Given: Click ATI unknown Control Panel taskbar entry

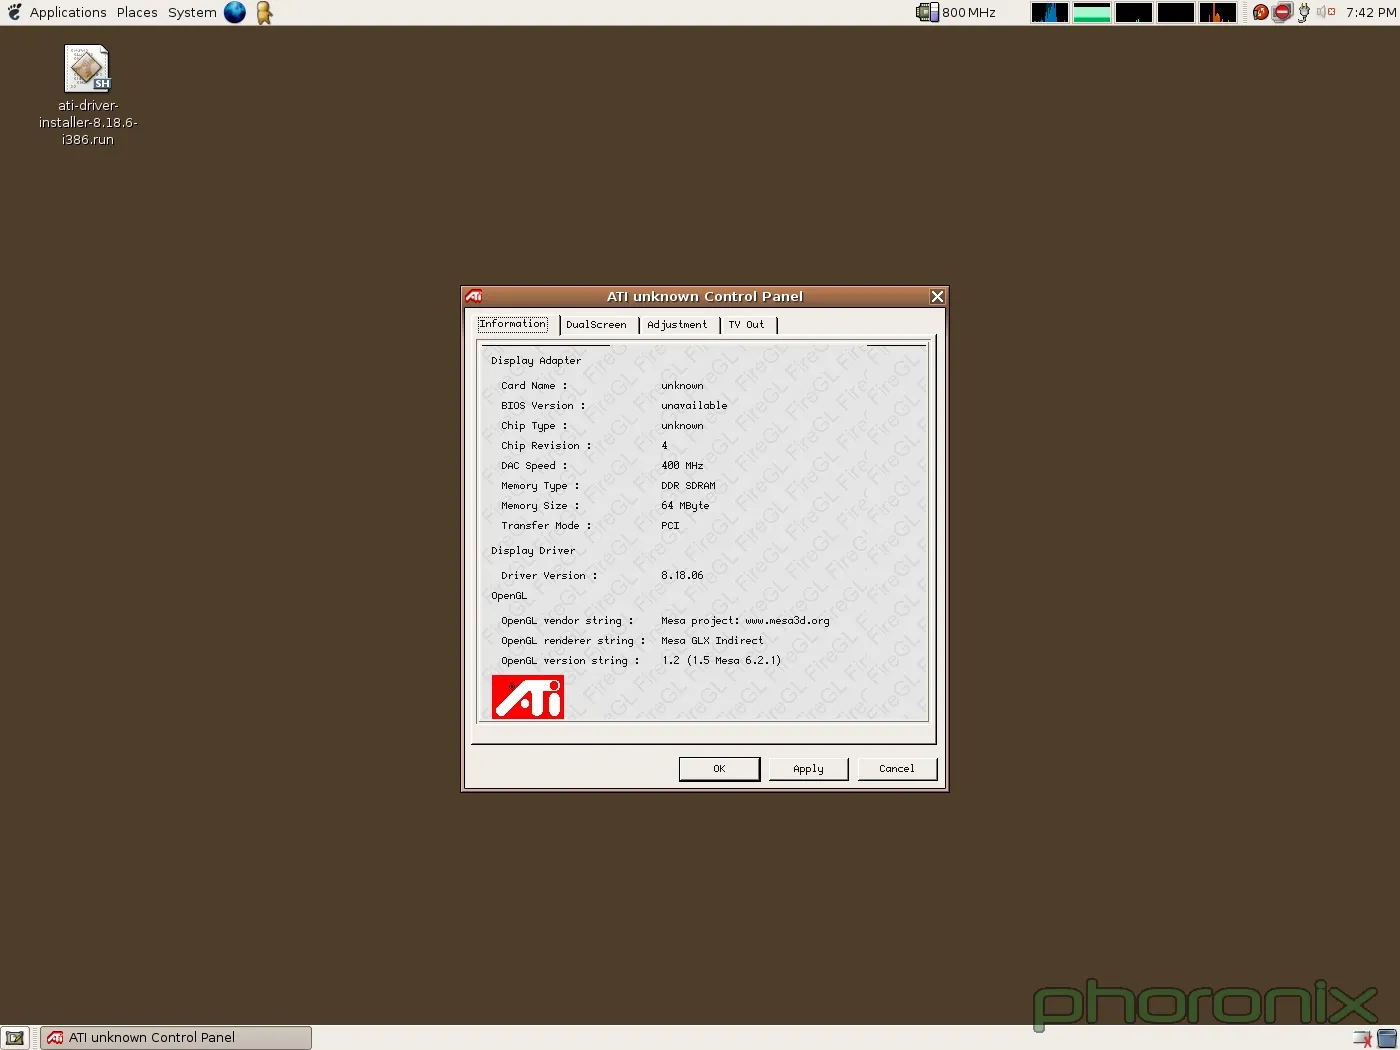Looking at the screenshot, I should [x=176, y=1038].
